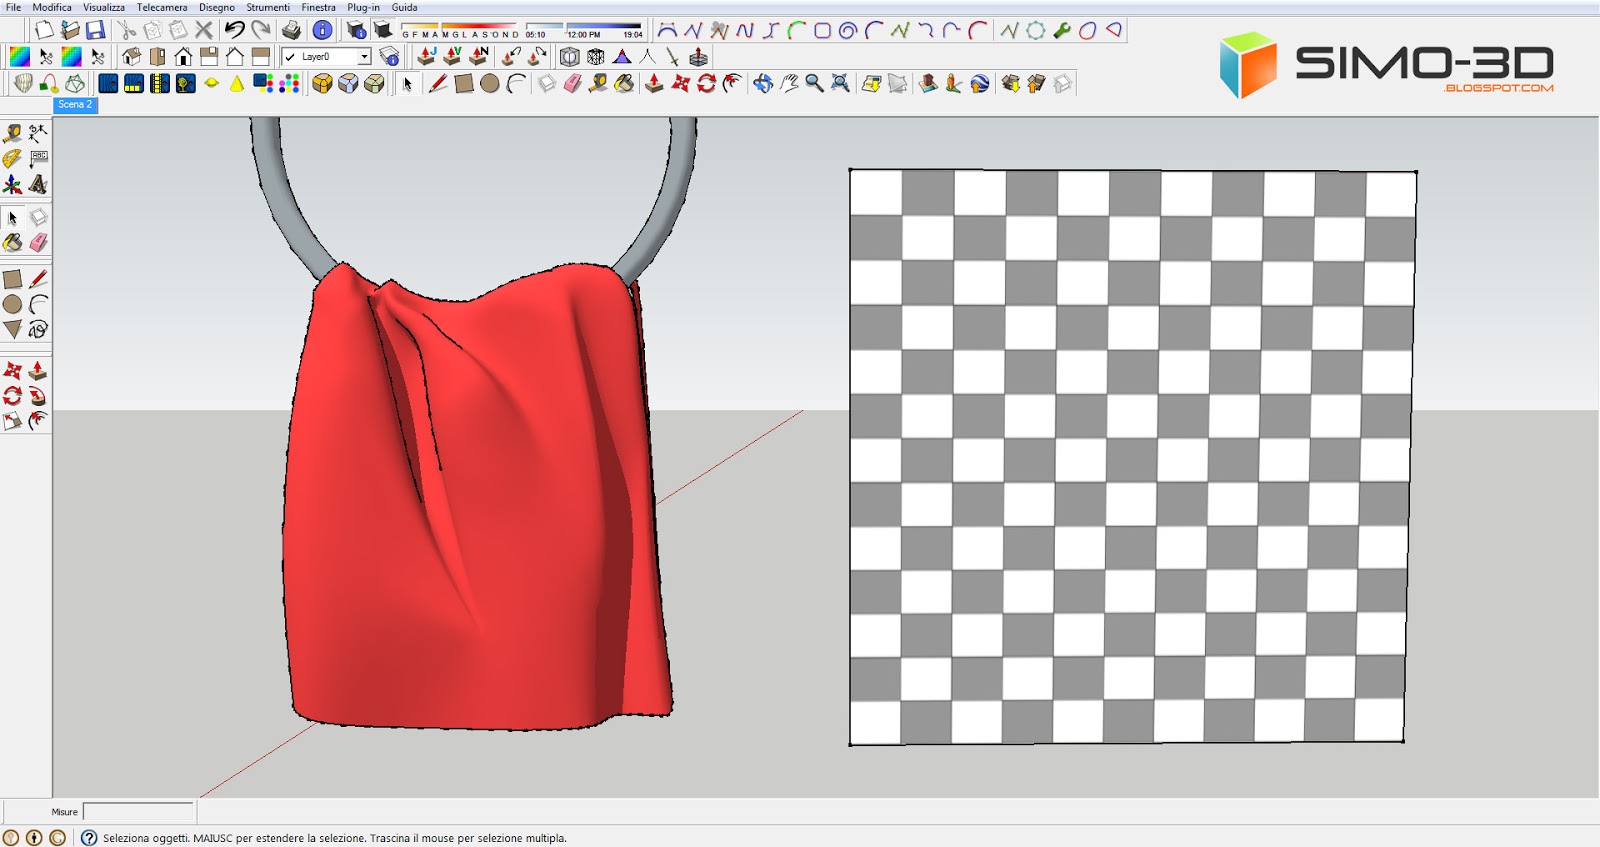Open the Modifica menu
This screenshot has width=1600, height=847.
tap(51, 7)
